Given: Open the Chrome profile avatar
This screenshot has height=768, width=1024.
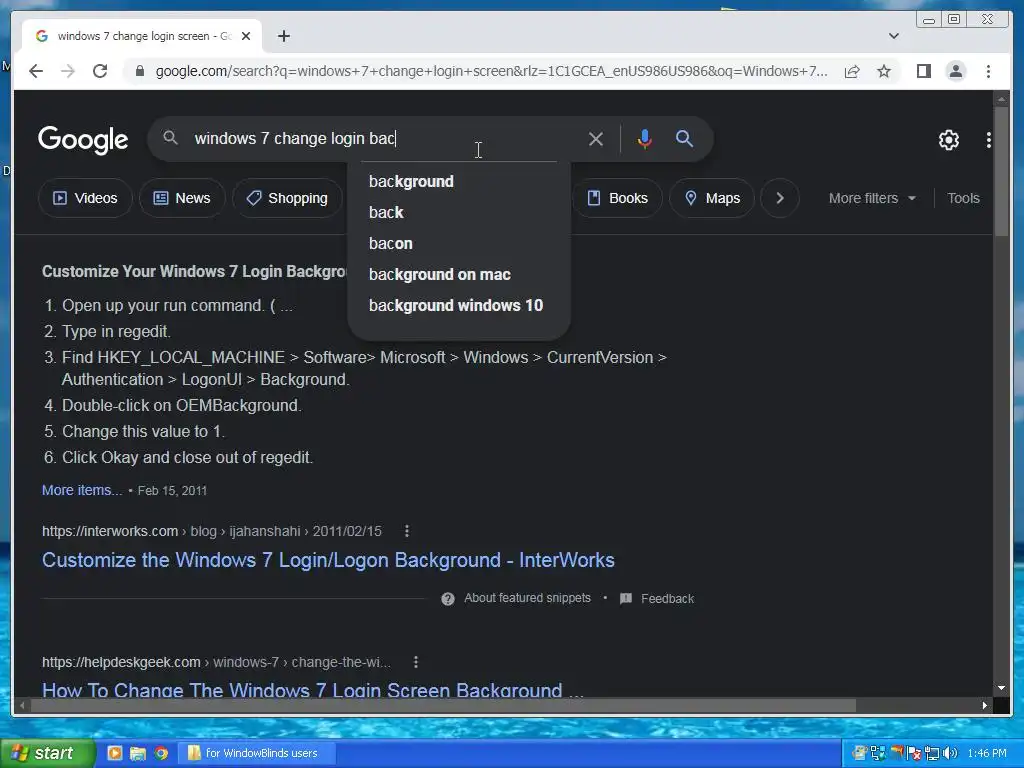Looking at the screenshot, I should [956, 71].
